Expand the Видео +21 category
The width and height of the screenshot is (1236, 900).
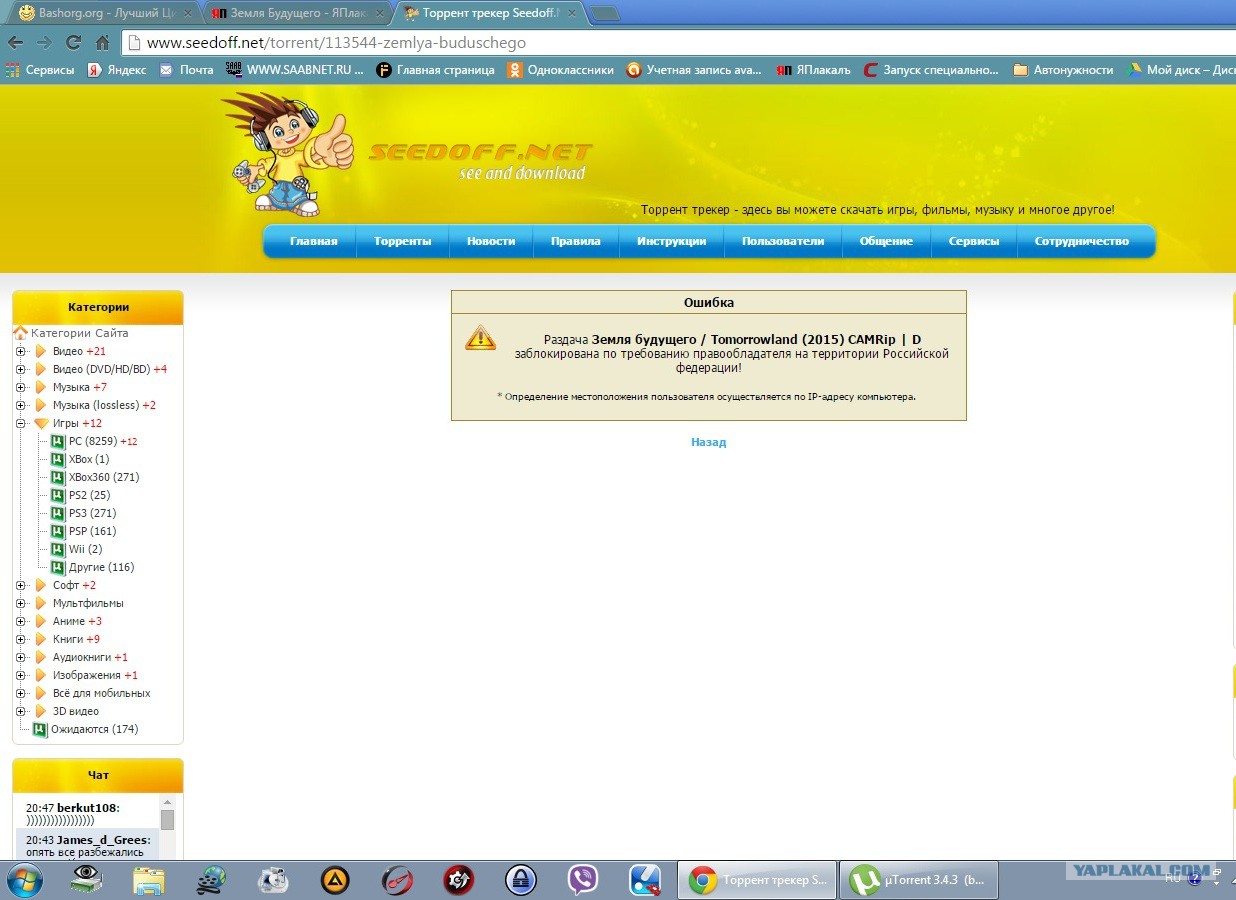pyautogui.click(x=20, y=351)
